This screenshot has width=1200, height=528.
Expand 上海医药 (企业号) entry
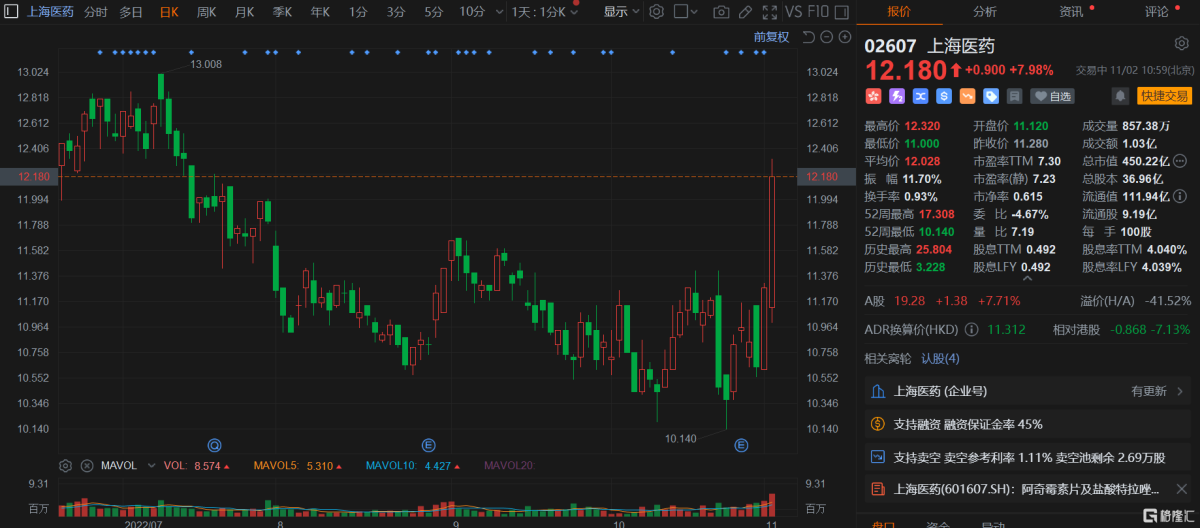coord(1029,391)
